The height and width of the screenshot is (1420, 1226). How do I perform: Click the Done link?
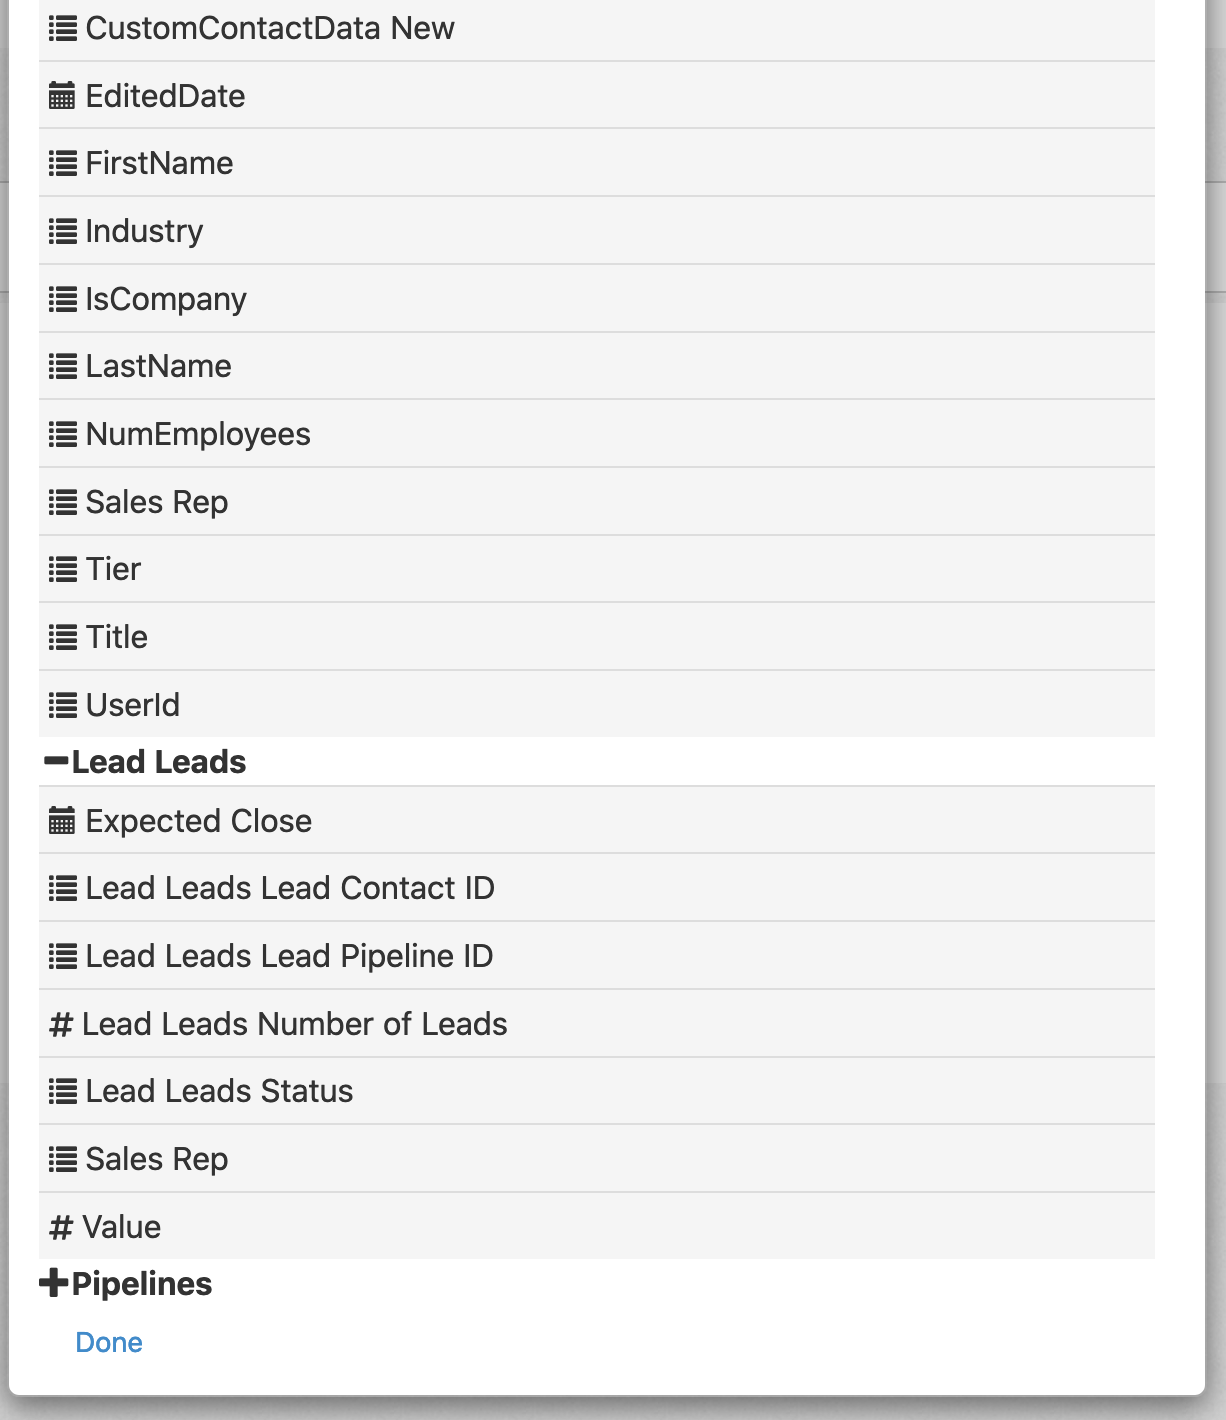[x=110, y=1343]
